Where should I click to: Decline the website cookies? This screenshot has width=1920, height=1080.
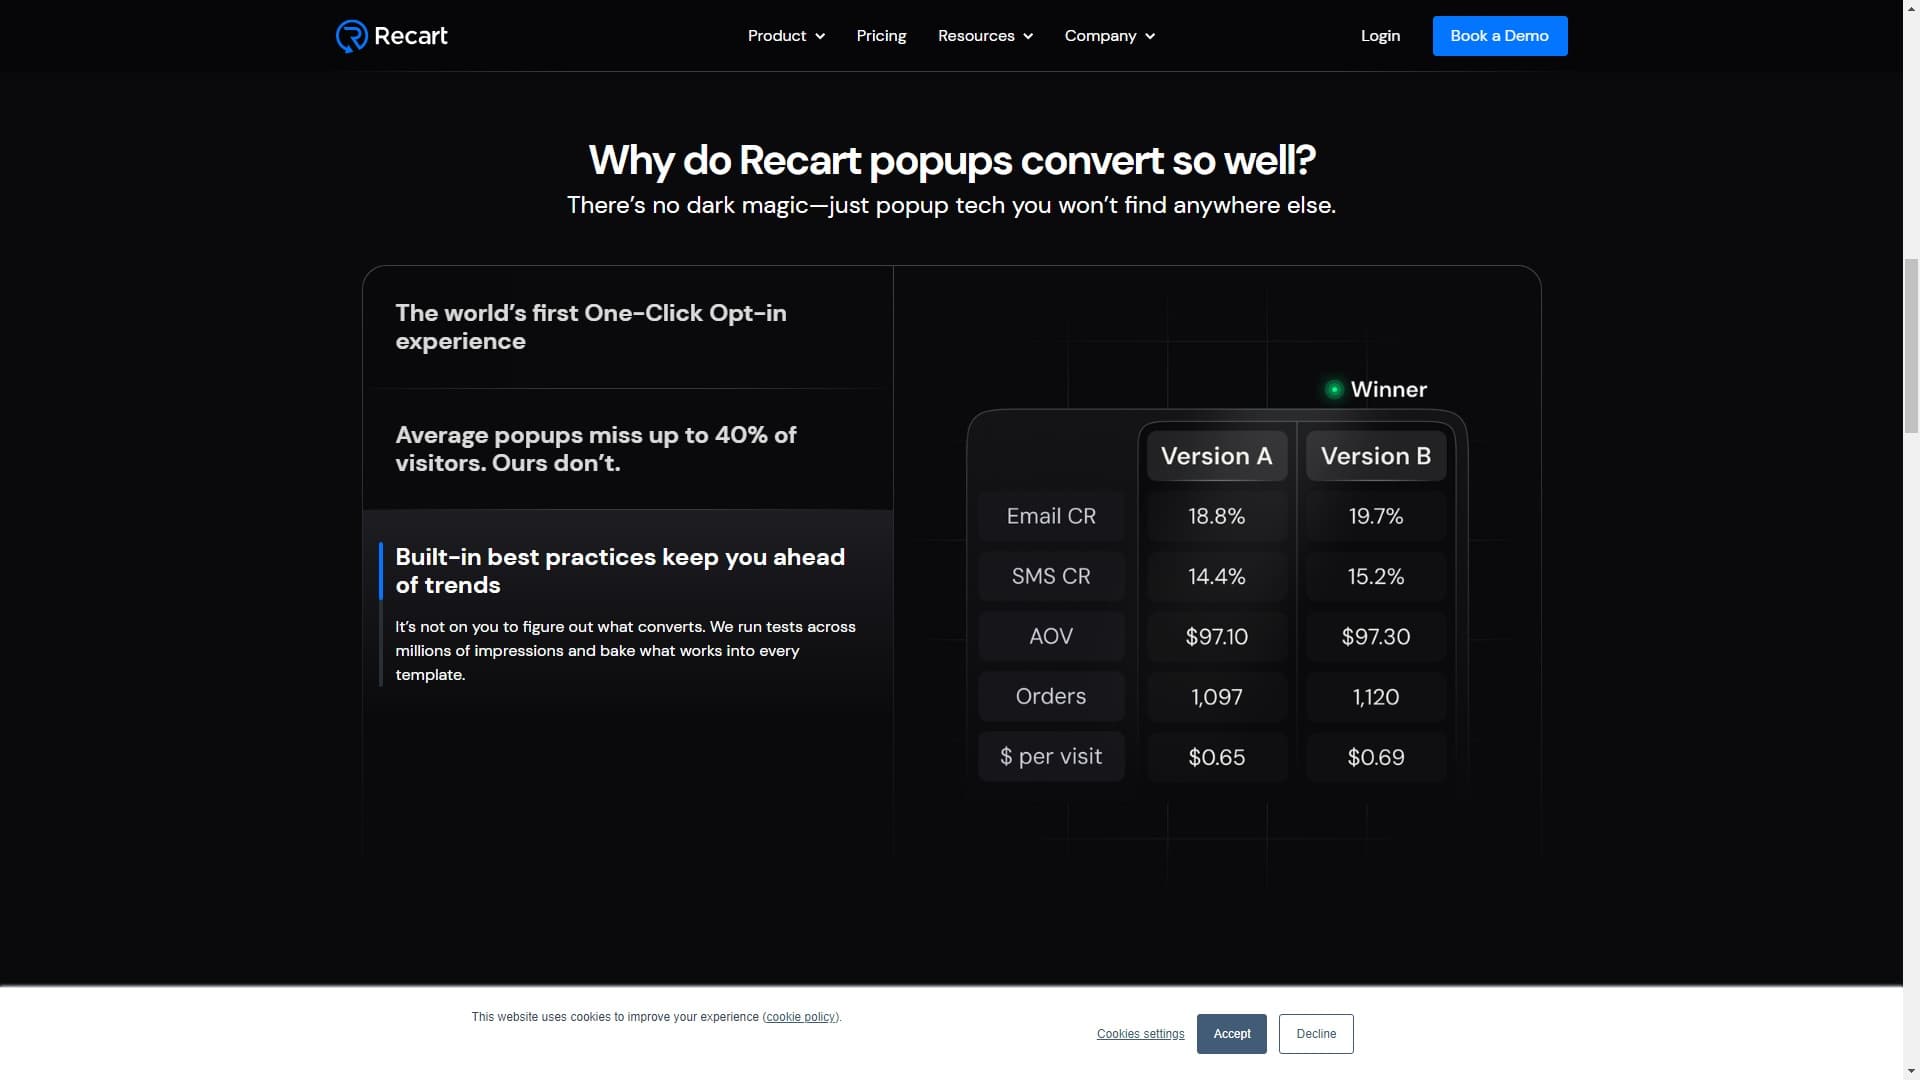pyautogui.click(x=1316, y=1034)
